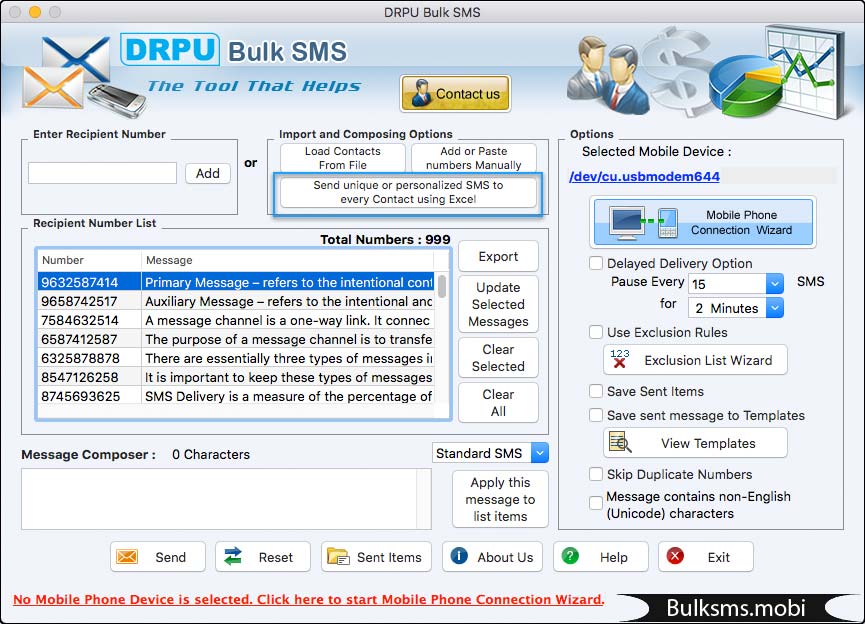Image resolution: width=865 pixels, height=624 pixels.
Task: Expand the Standard SMS type dropdown
Action: coord(540,453)
